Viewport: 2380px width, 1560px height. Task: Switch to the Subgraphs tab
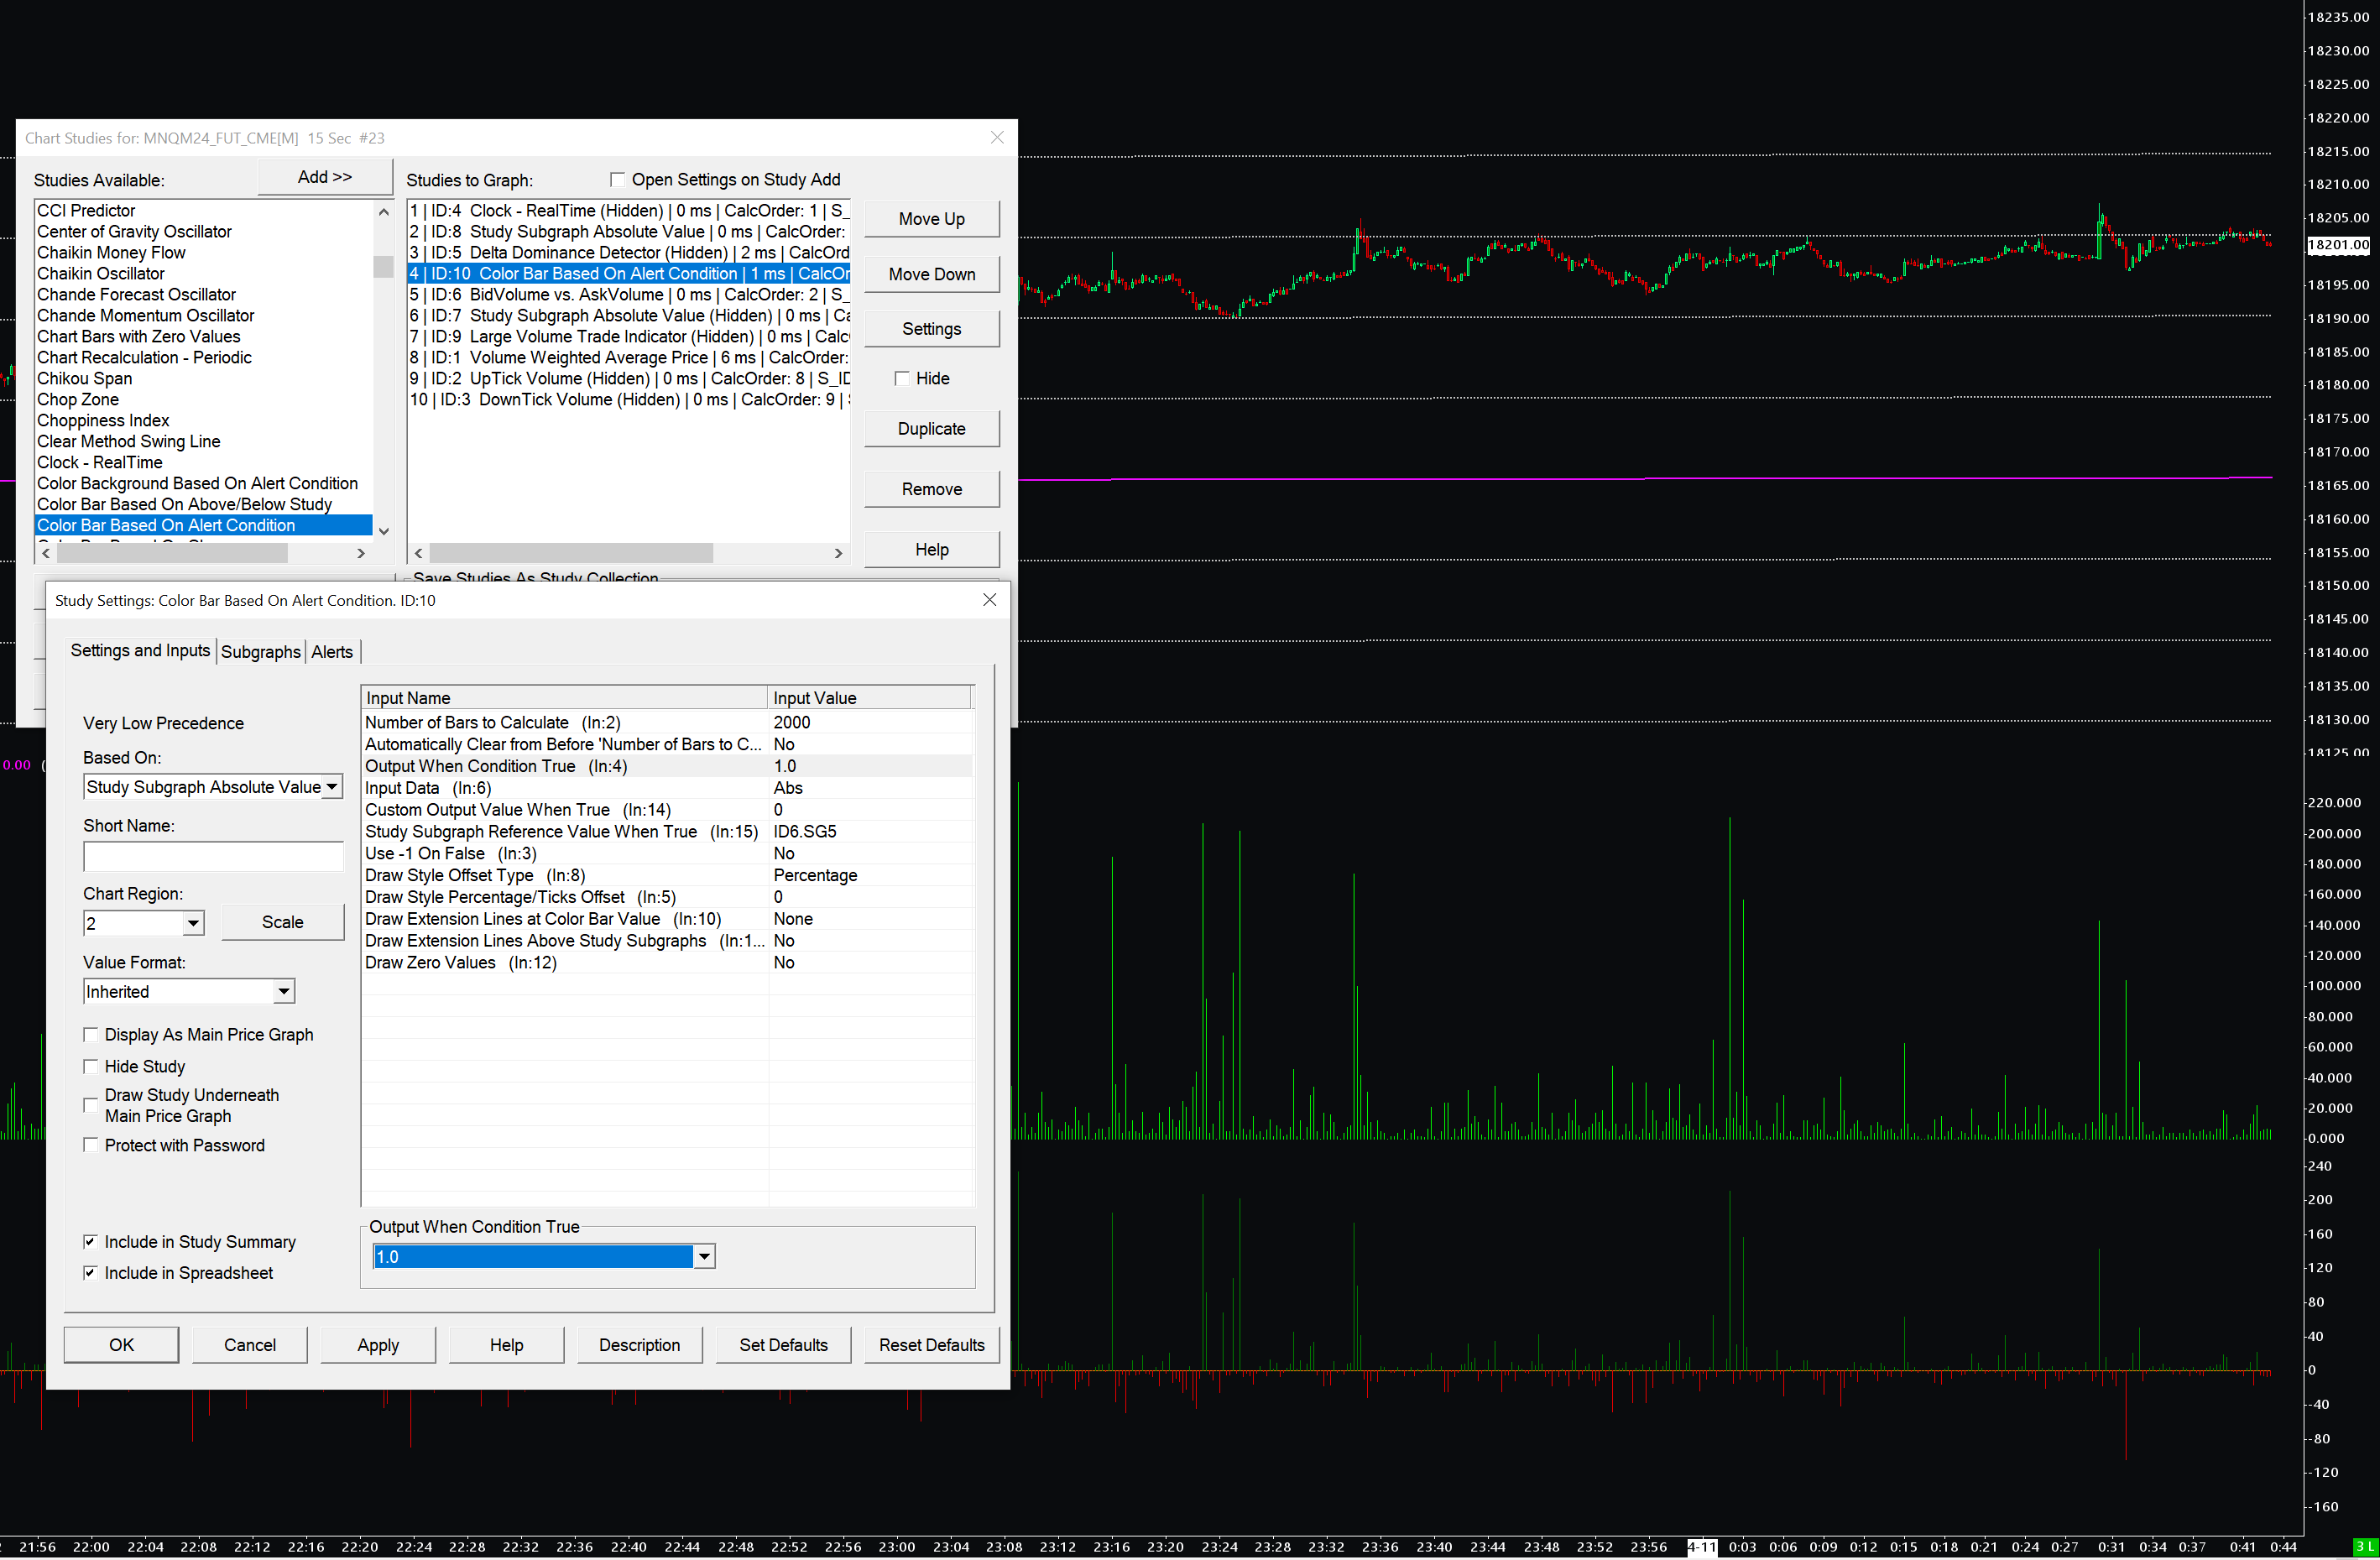(x=260, y=652)
